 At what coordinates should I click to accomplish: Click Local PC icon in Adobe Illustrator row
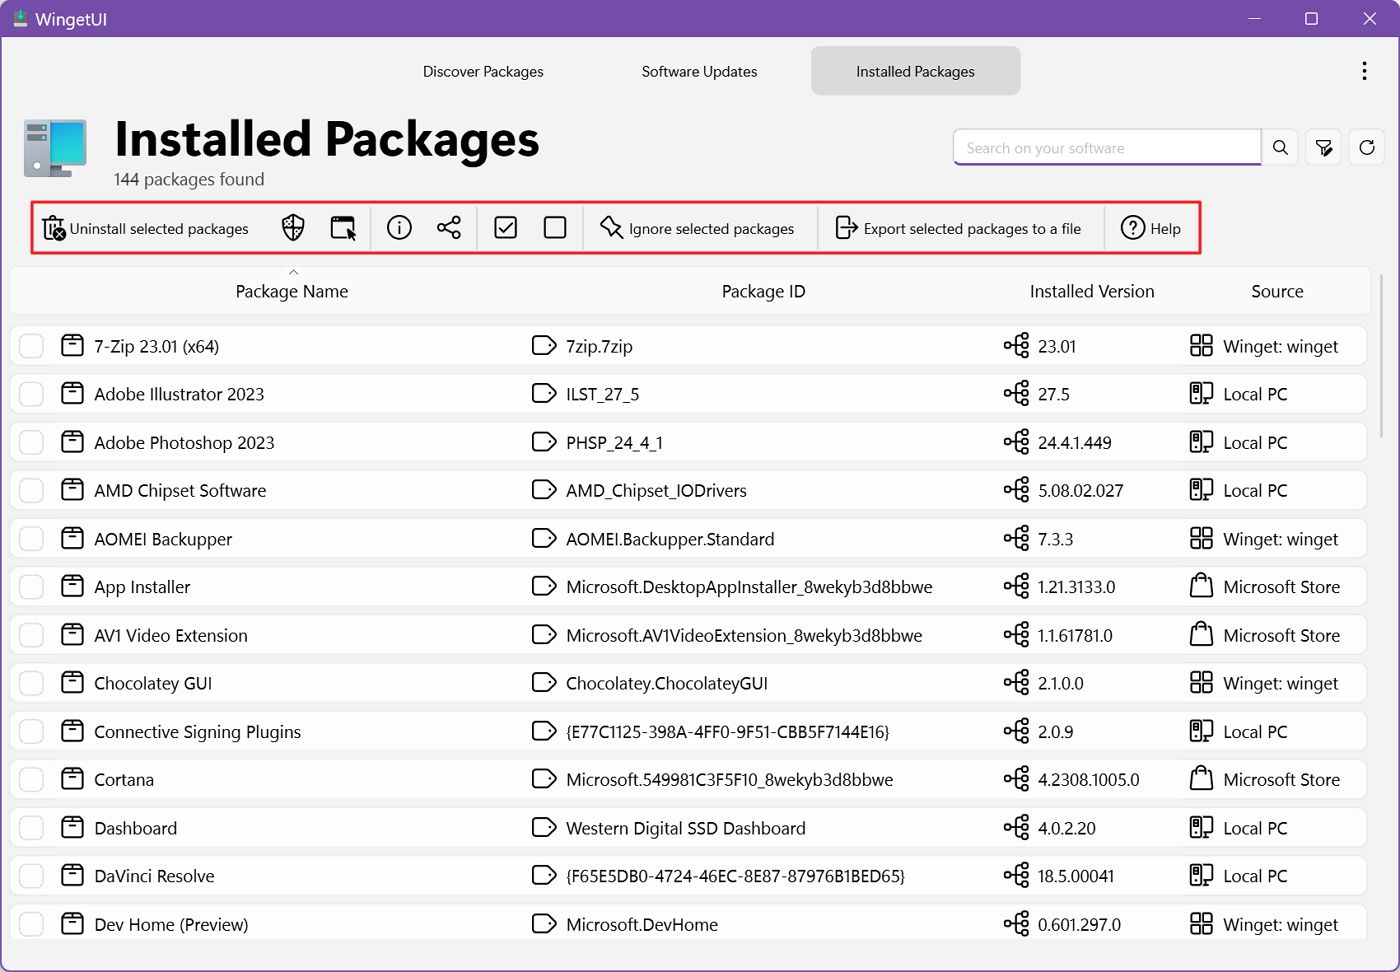1201,394
